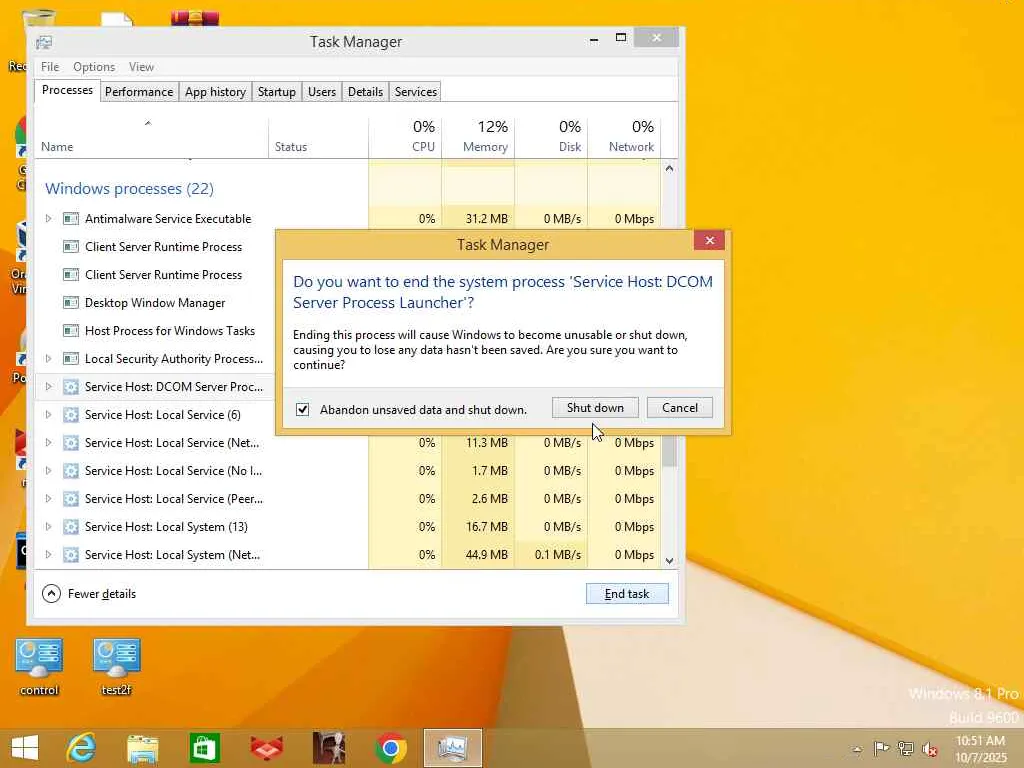The height and width of the screenshot is (768, 1024).
Task: Click gear icon of Local System (13)
Action: (x=71, y=527)
